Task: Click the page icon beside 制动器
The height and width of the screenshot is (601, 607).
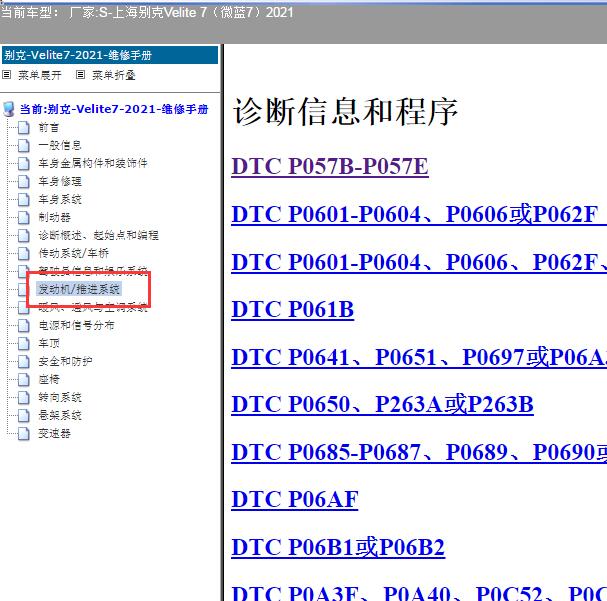Action: [x=24, y=217]
